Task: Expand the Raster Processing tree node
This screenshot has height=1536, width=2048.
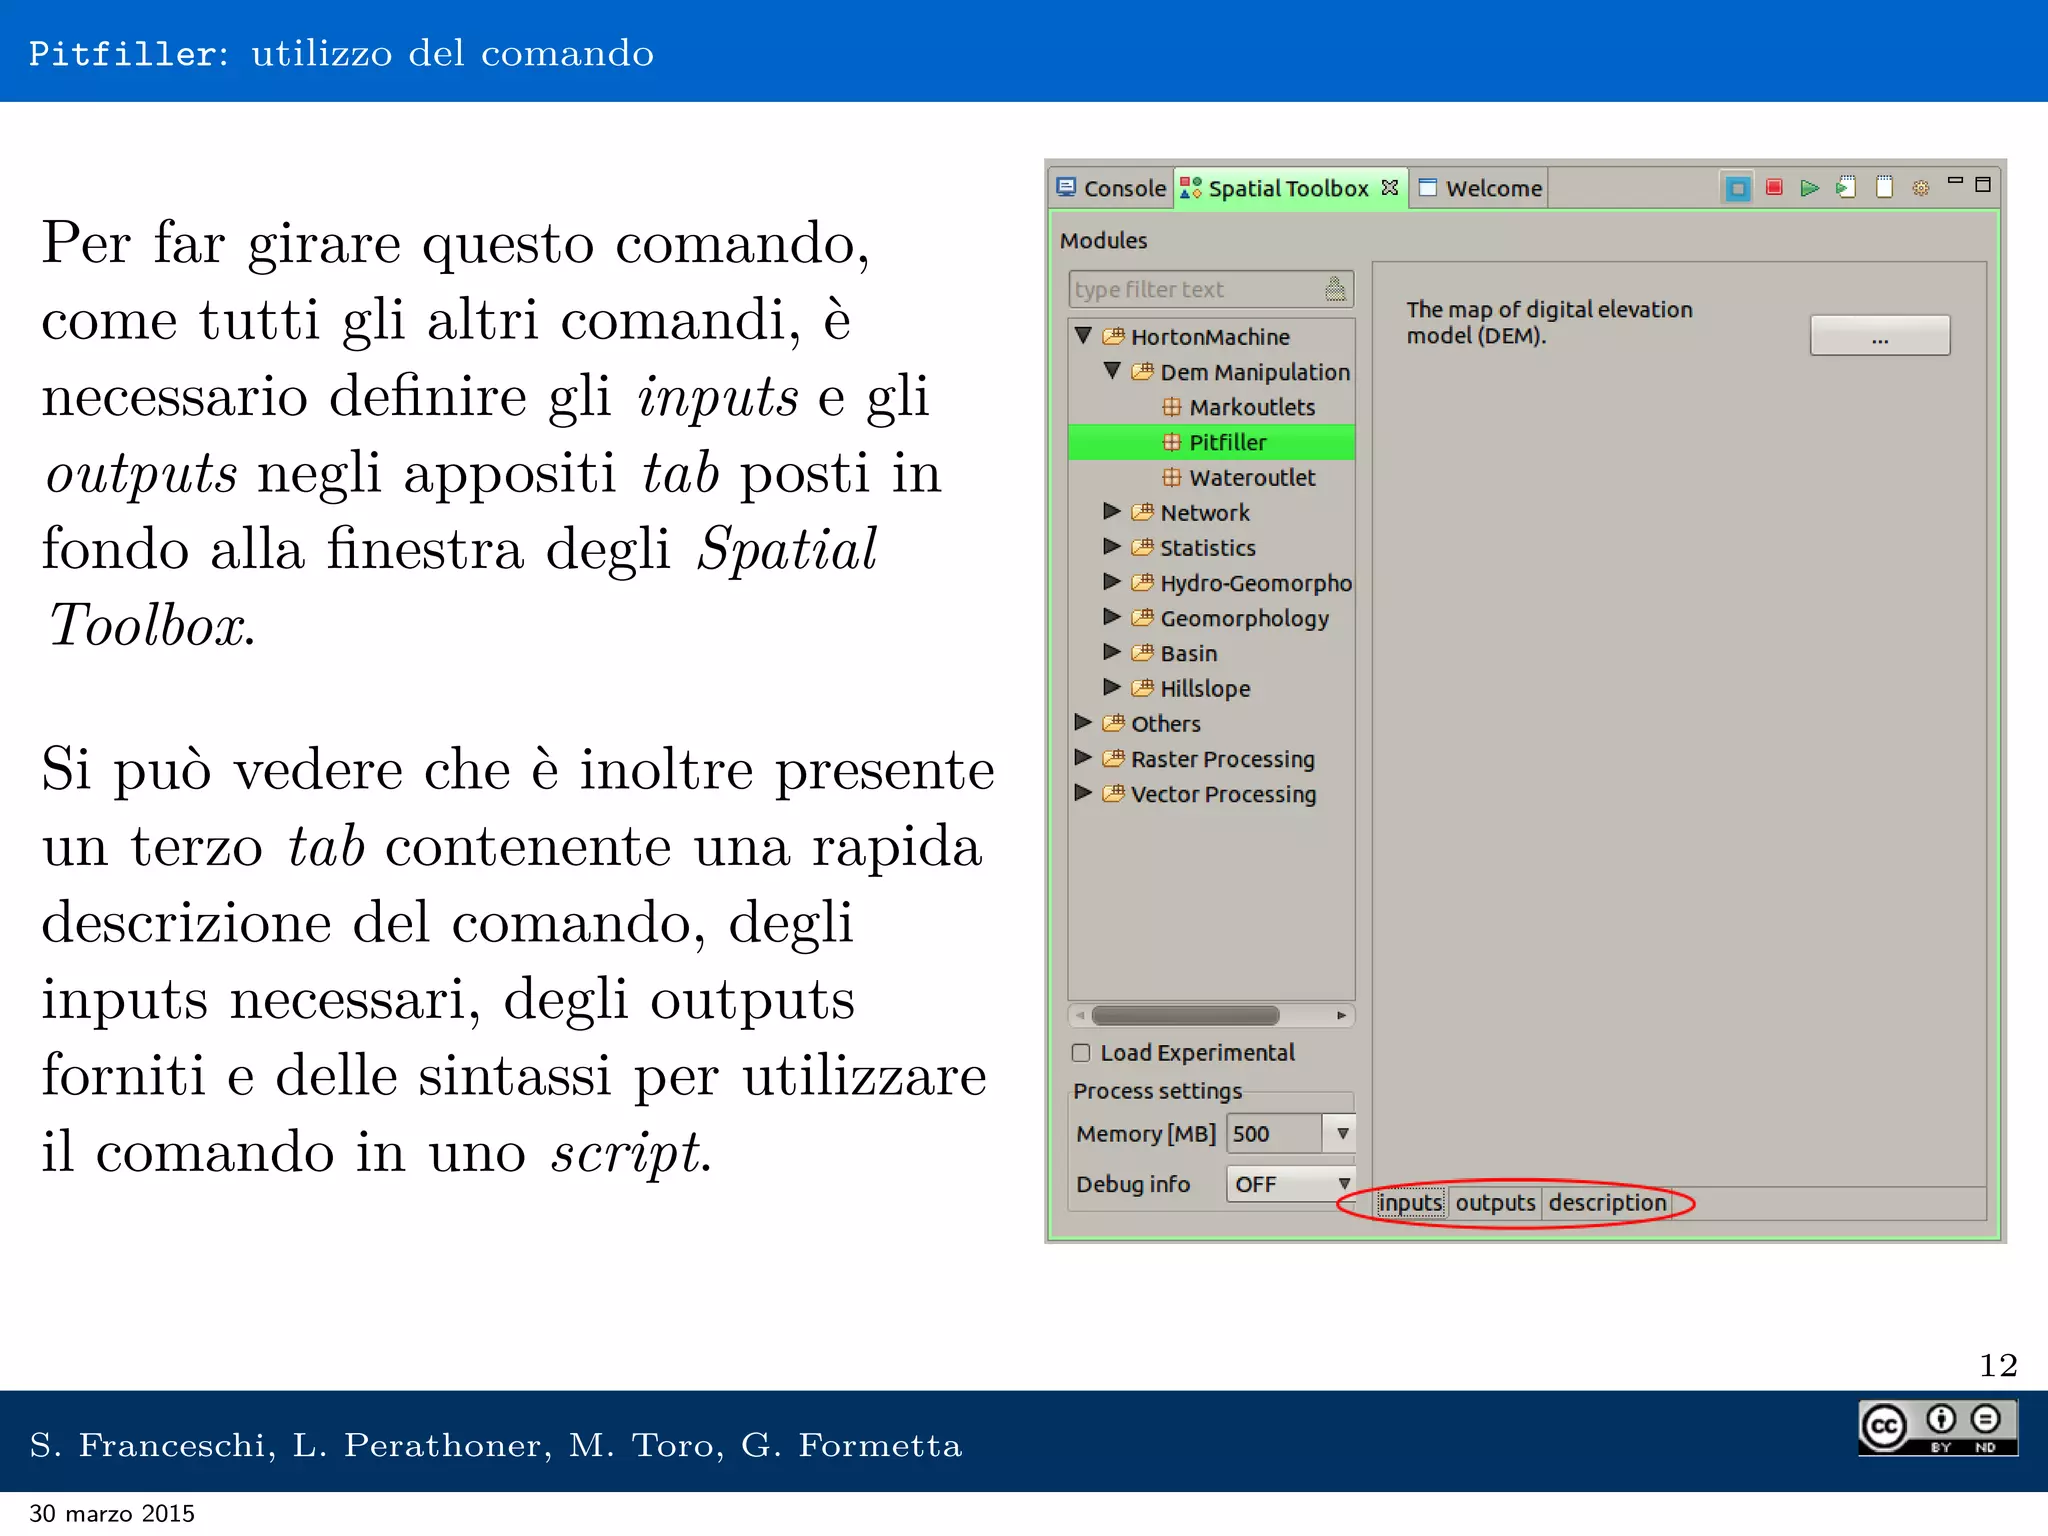Action: tap(1083, 757)
